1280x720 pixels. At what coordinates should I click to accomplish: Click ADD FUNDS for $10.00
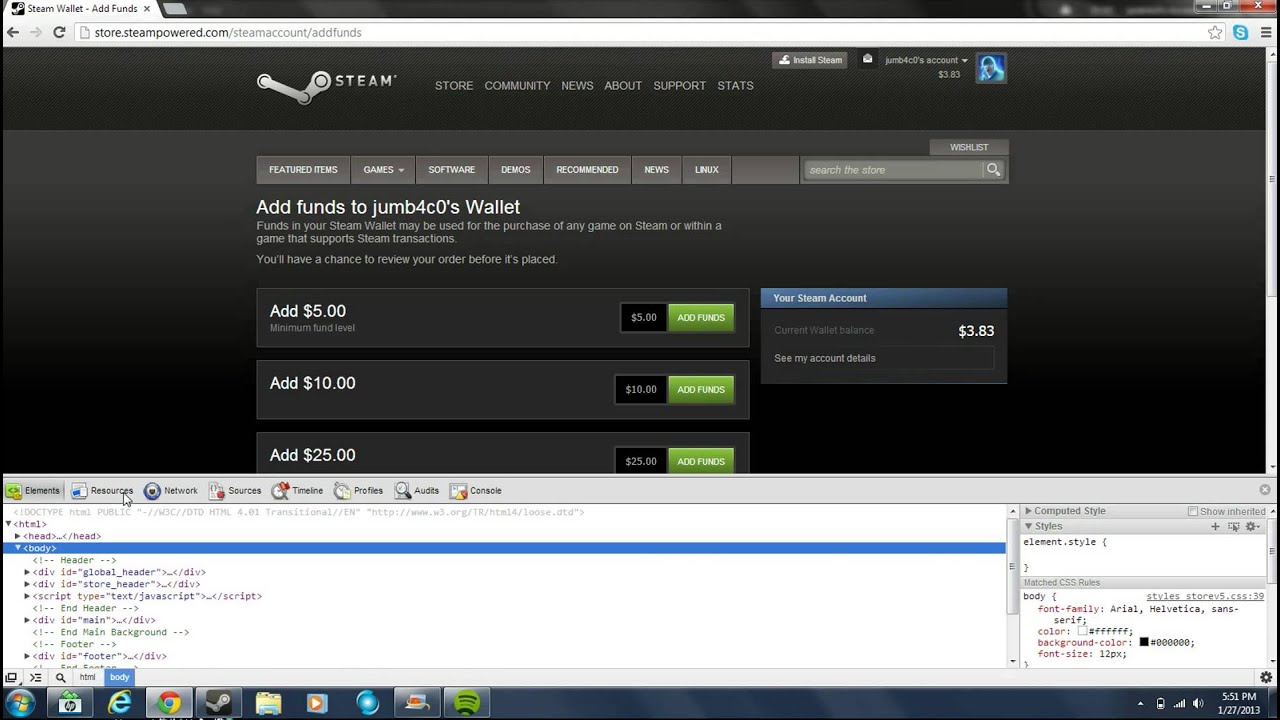701,390
